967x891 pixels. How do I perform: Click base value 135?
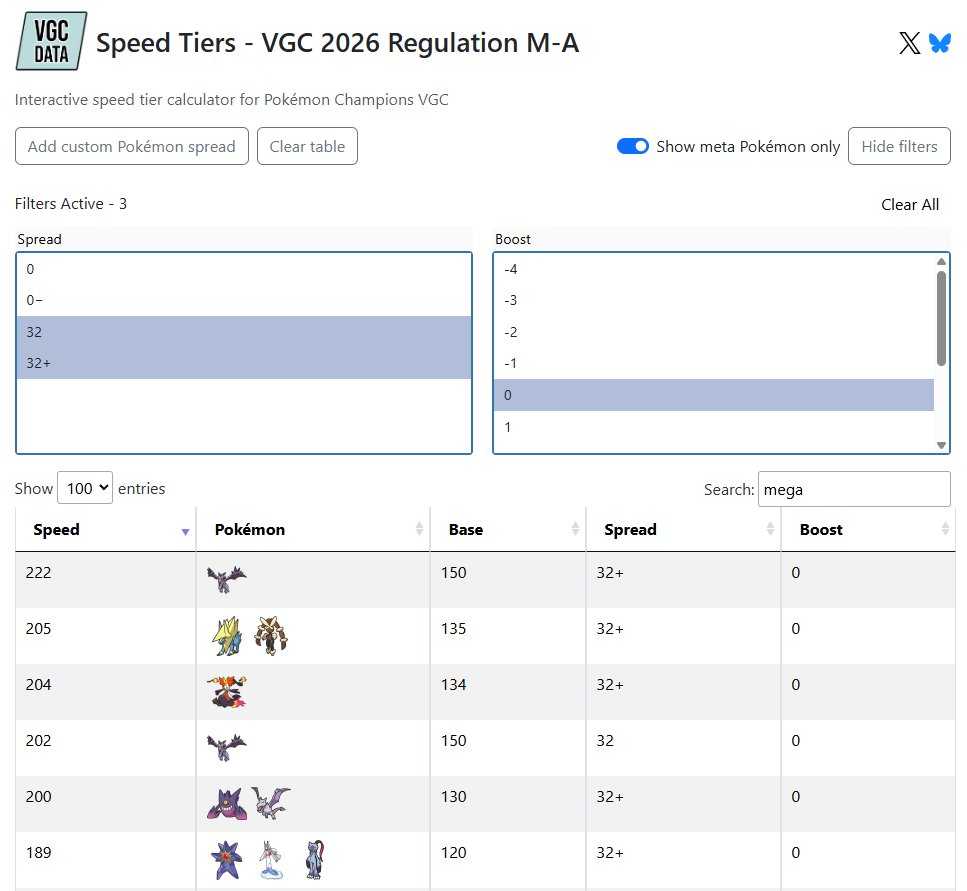click(x=453, y=628)
